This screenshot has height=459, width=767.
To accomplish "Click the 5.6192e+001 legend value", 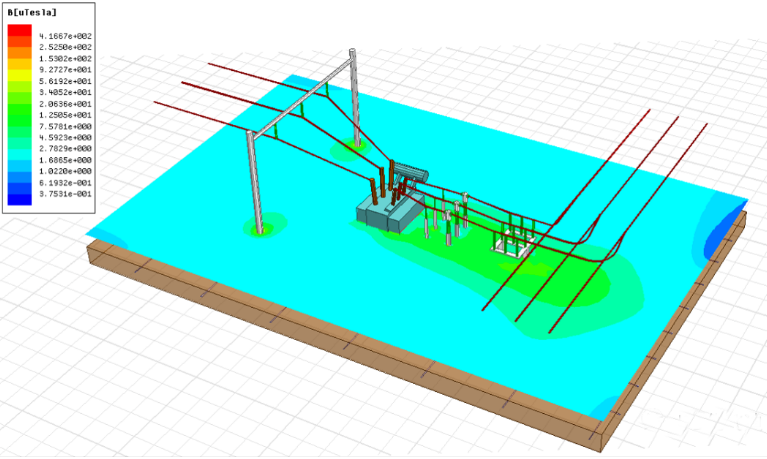I will [66, 81].
